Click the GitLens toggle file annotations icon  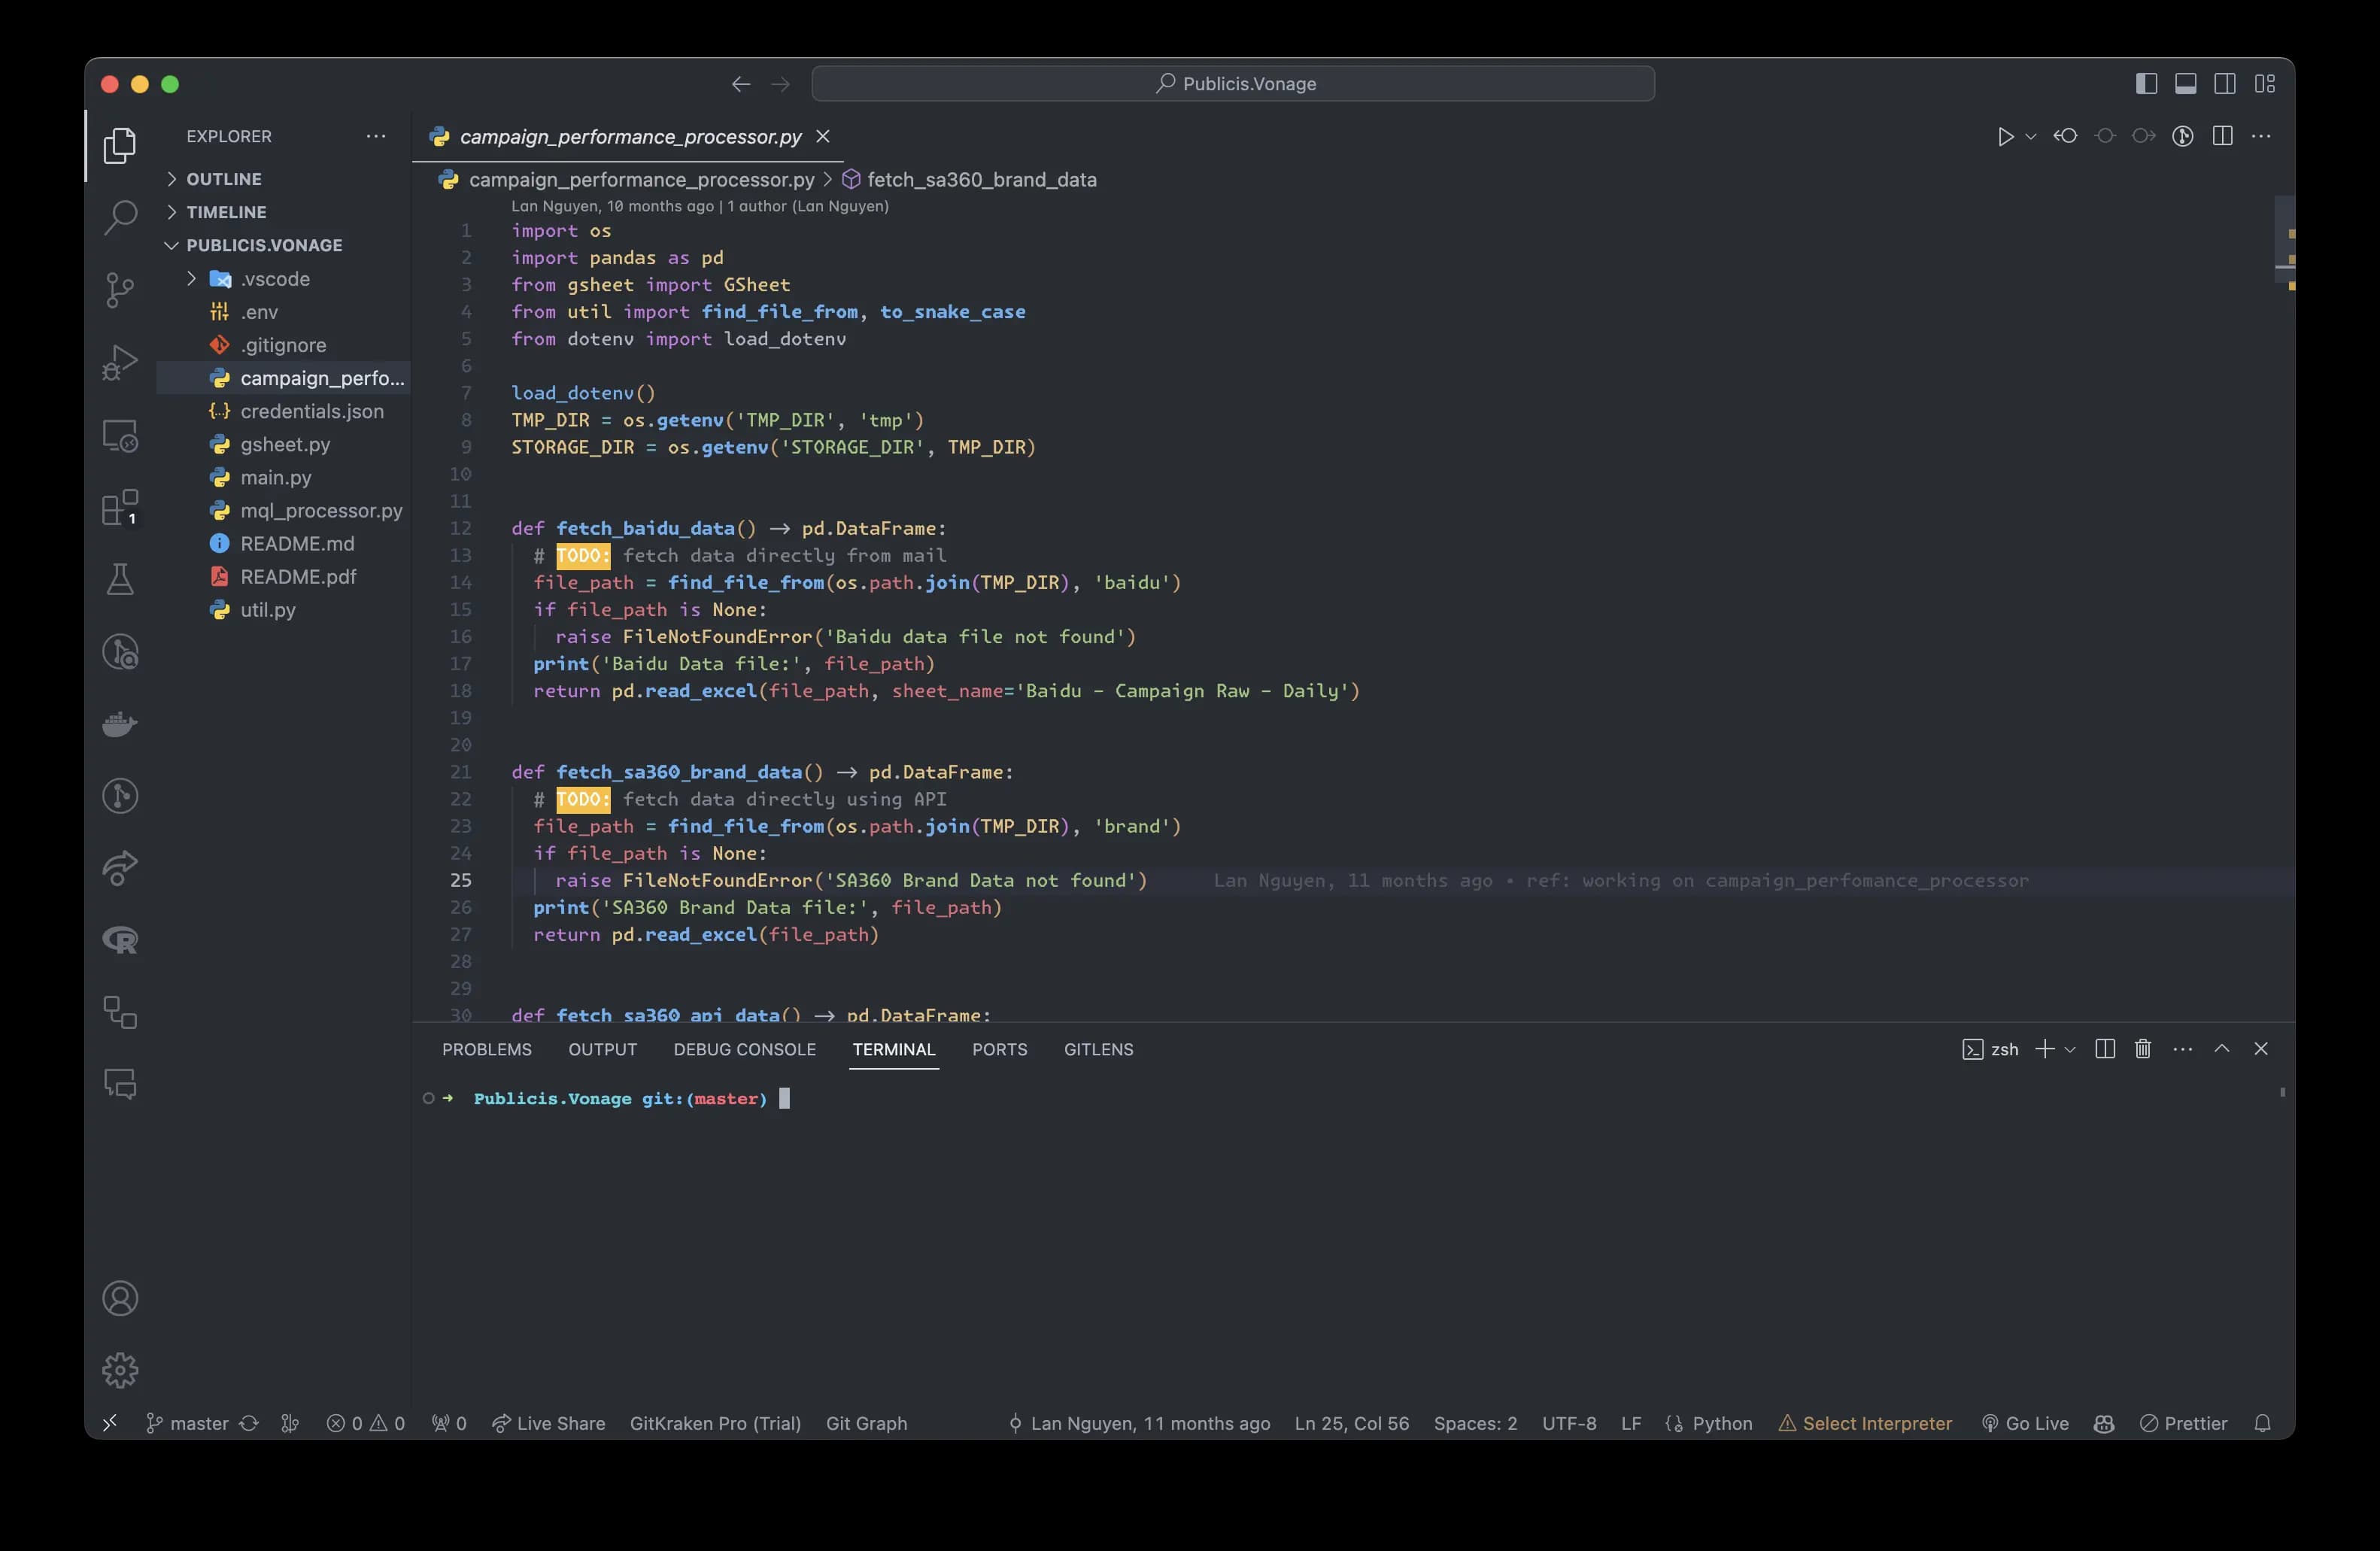(x=2183, y=136)
